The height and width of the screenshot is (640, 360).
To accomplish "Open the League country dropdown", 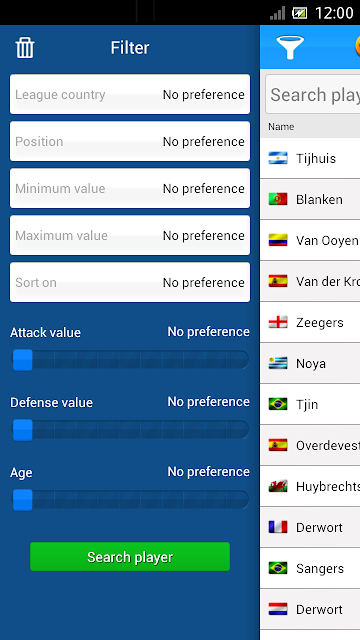I will (130, 94).
